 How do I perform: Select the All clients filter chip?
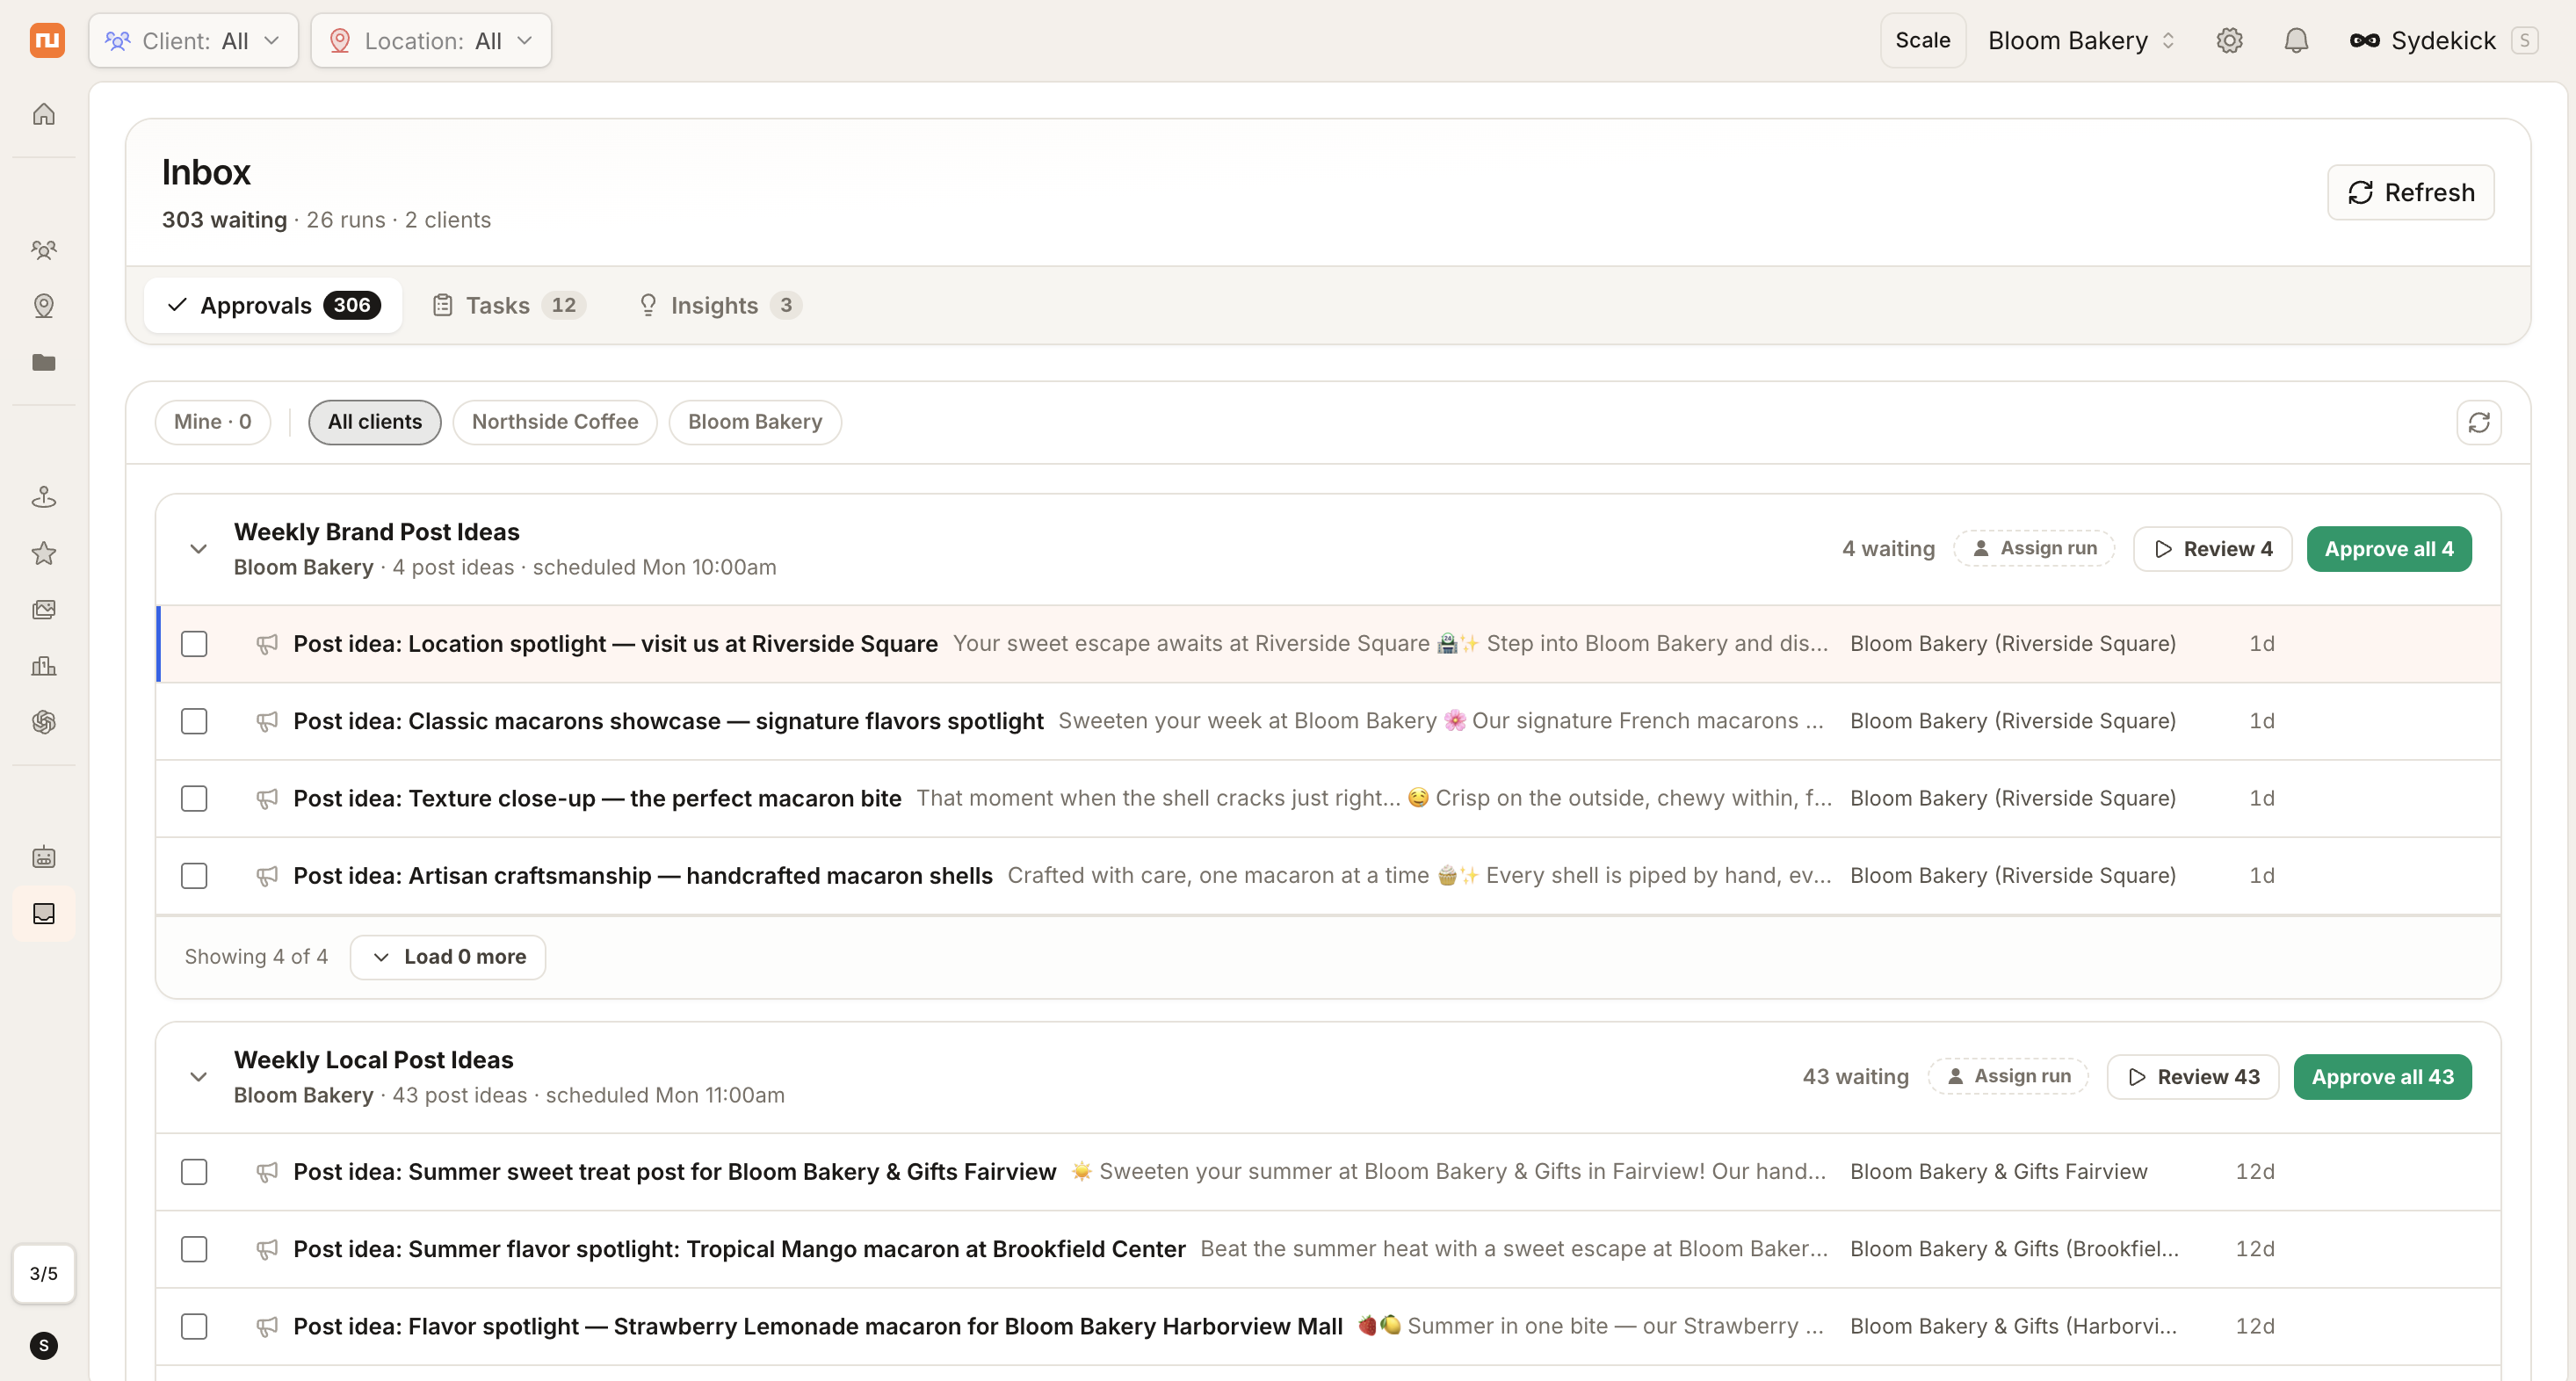click(375, 422)
